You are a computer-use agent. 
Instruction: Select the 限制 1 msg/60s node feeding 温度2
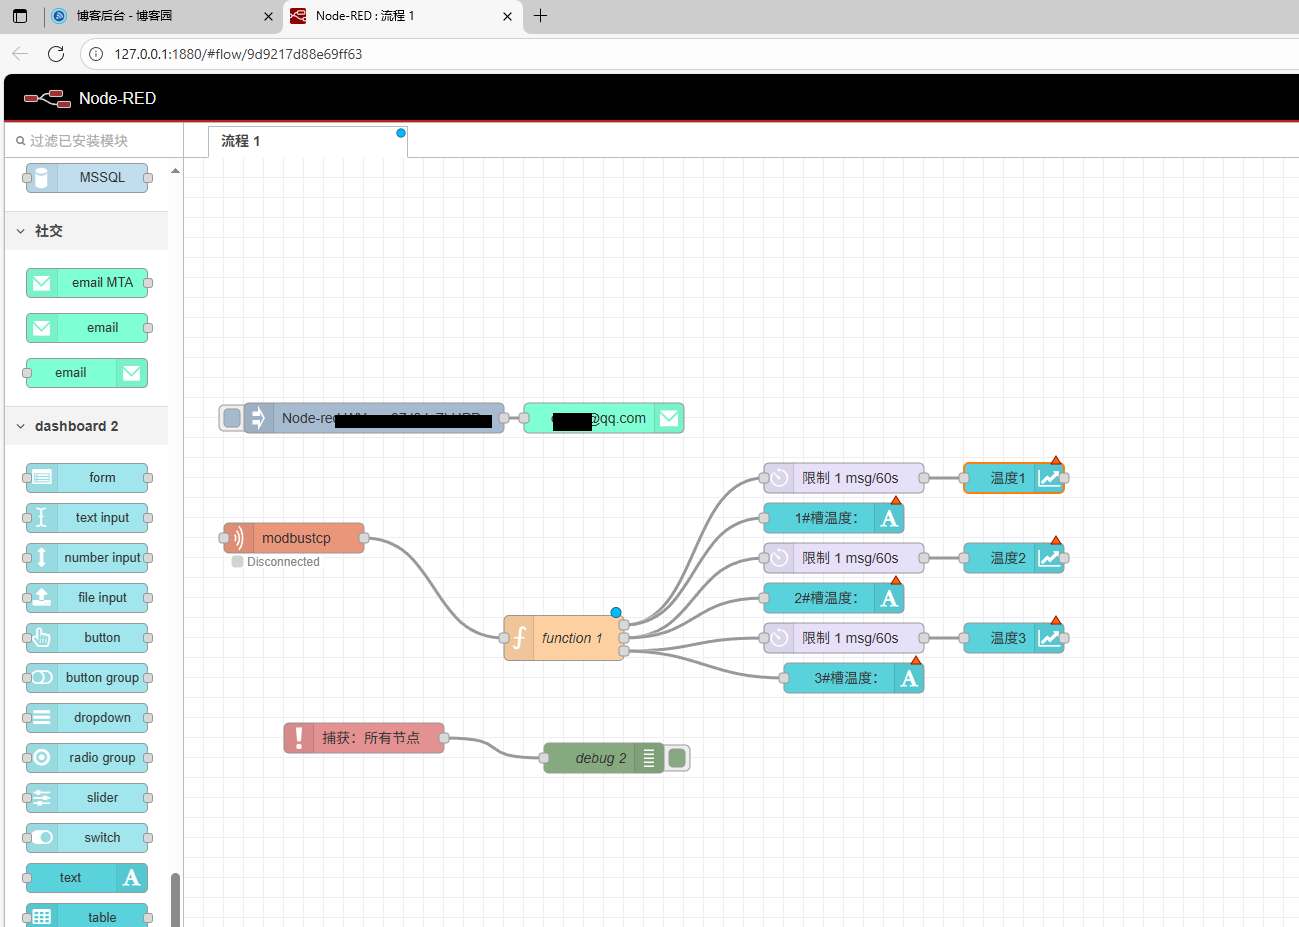coord(844,558)
